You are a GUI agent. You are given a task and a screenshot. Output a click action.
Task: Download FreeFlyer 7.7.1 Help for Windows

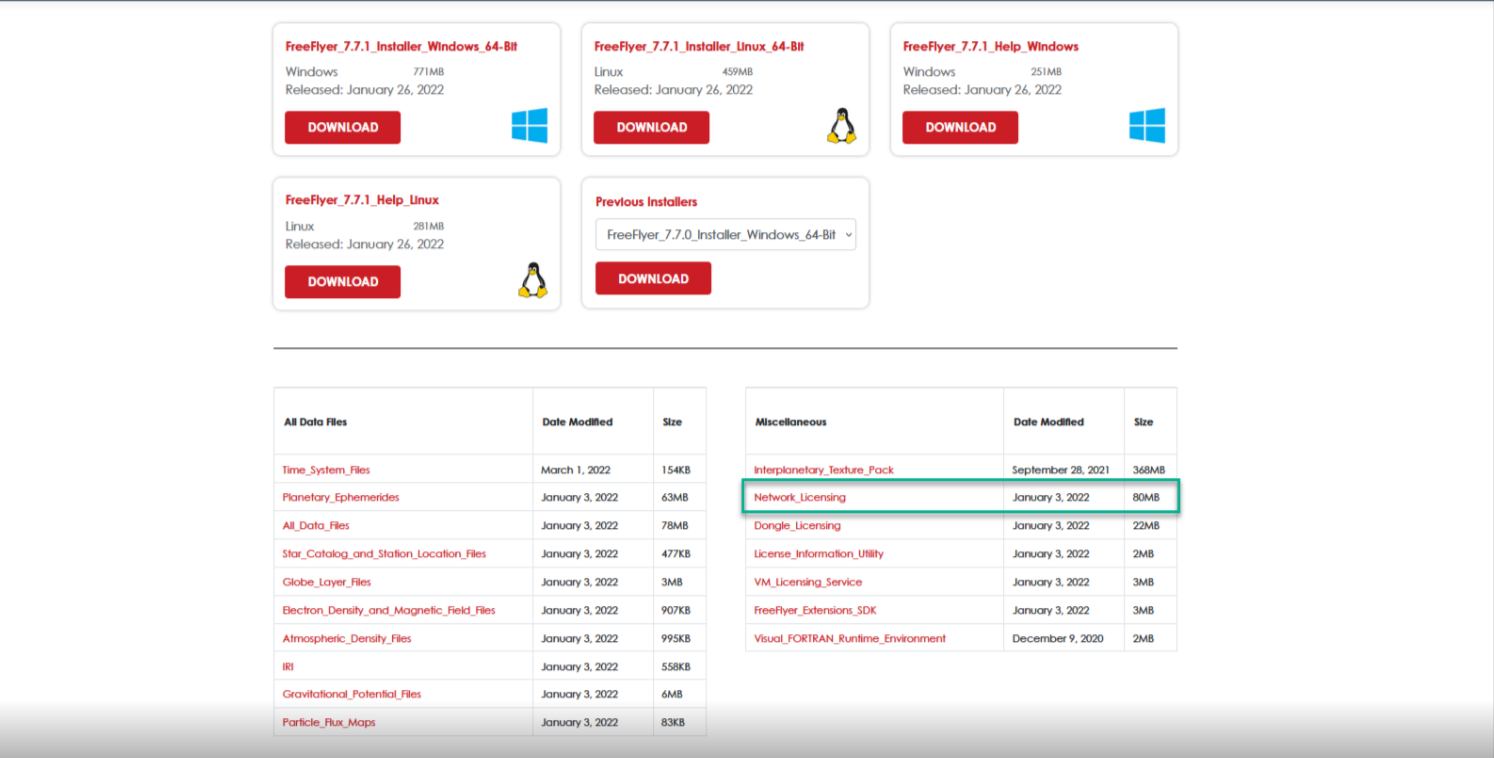[961, 127]
